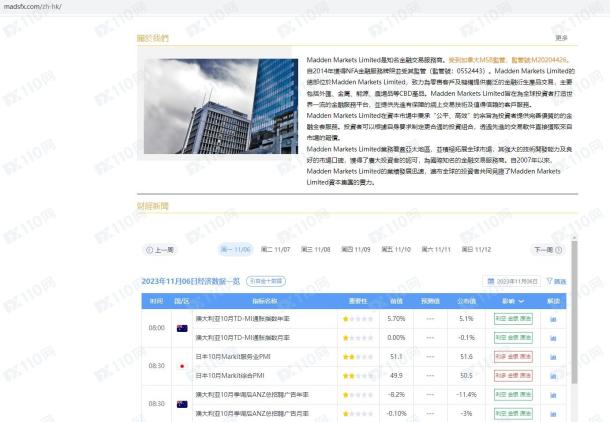Click the circular arrow icon beside 上一周

click(149, 250)
